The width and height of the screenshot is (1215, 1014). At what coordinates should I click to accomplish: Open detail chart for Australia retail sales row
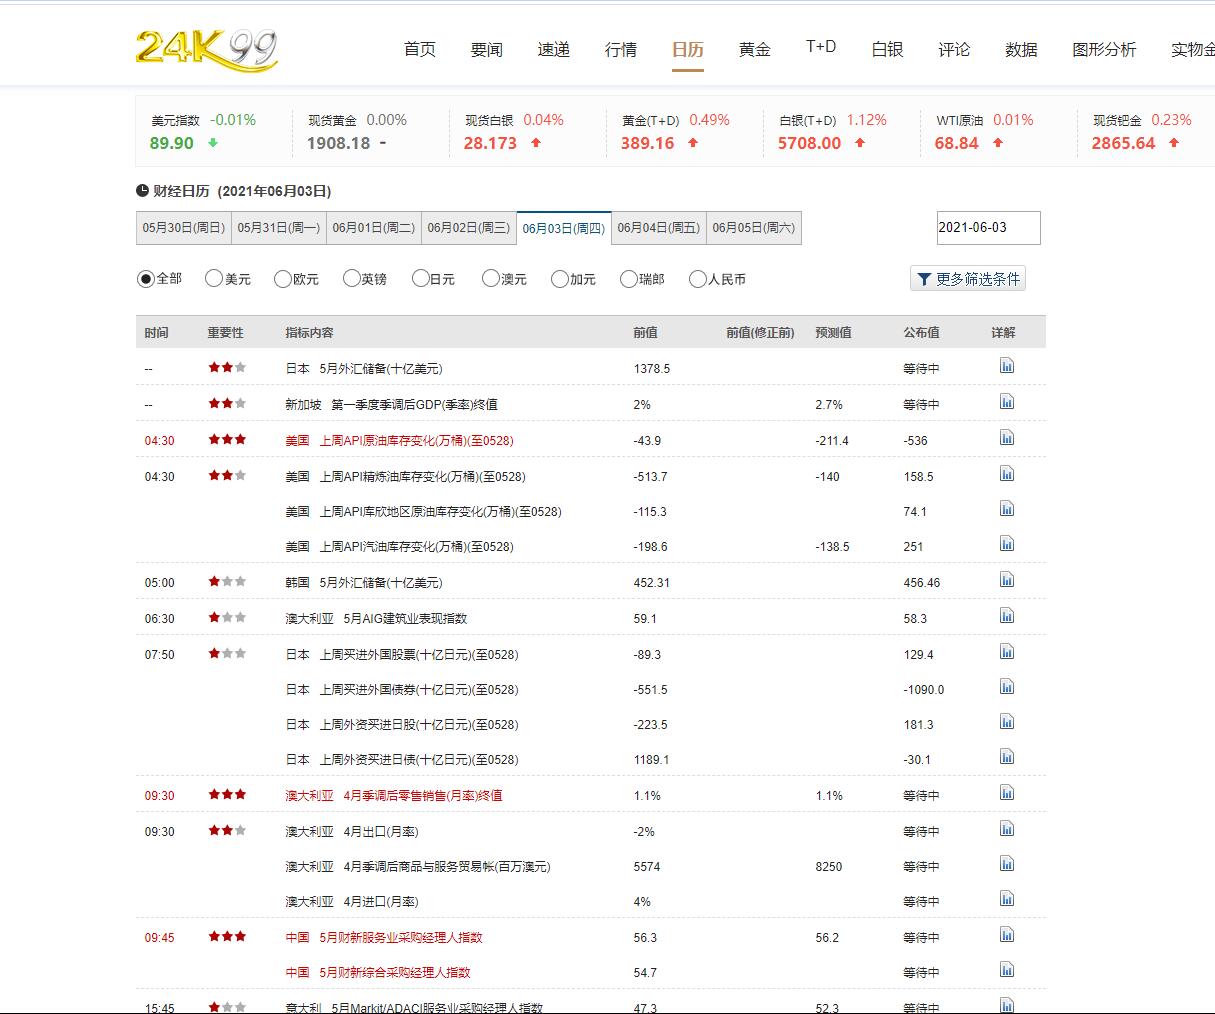pos(1006,793)
